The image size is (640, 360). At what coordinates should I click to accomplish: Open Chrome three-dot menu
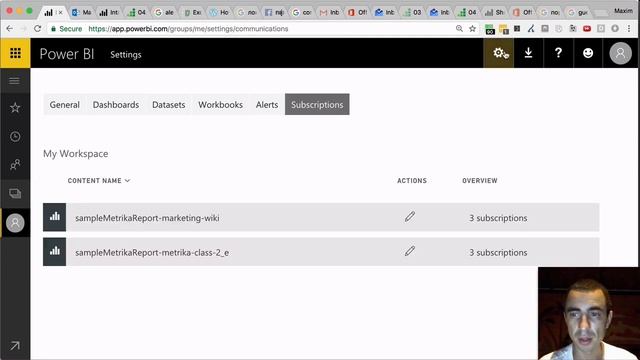[x=629, y=29]
